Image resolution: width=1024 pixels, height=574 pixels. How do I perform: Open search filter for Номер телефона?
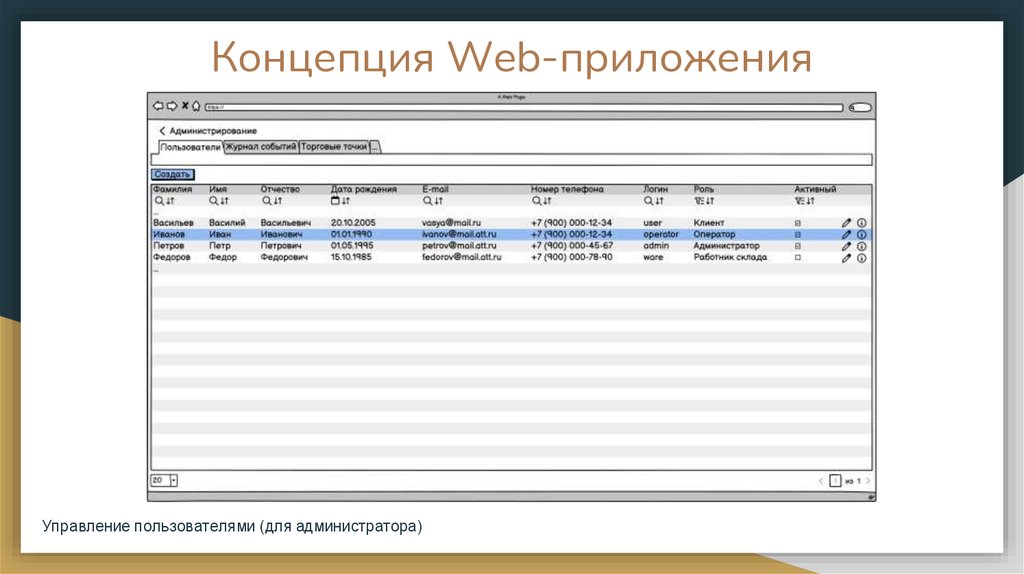click(536, 201)
